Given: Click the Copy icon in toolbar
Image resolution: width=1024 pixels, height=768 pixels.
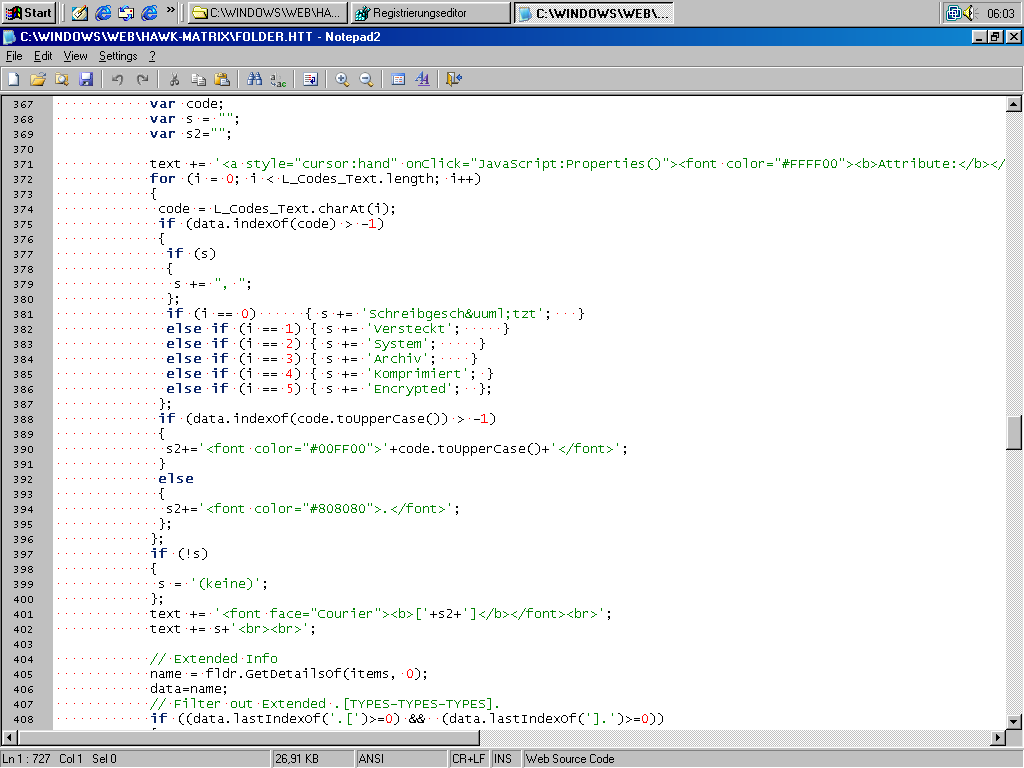Looking at the screenshot, I should click(x=198, y=80).
